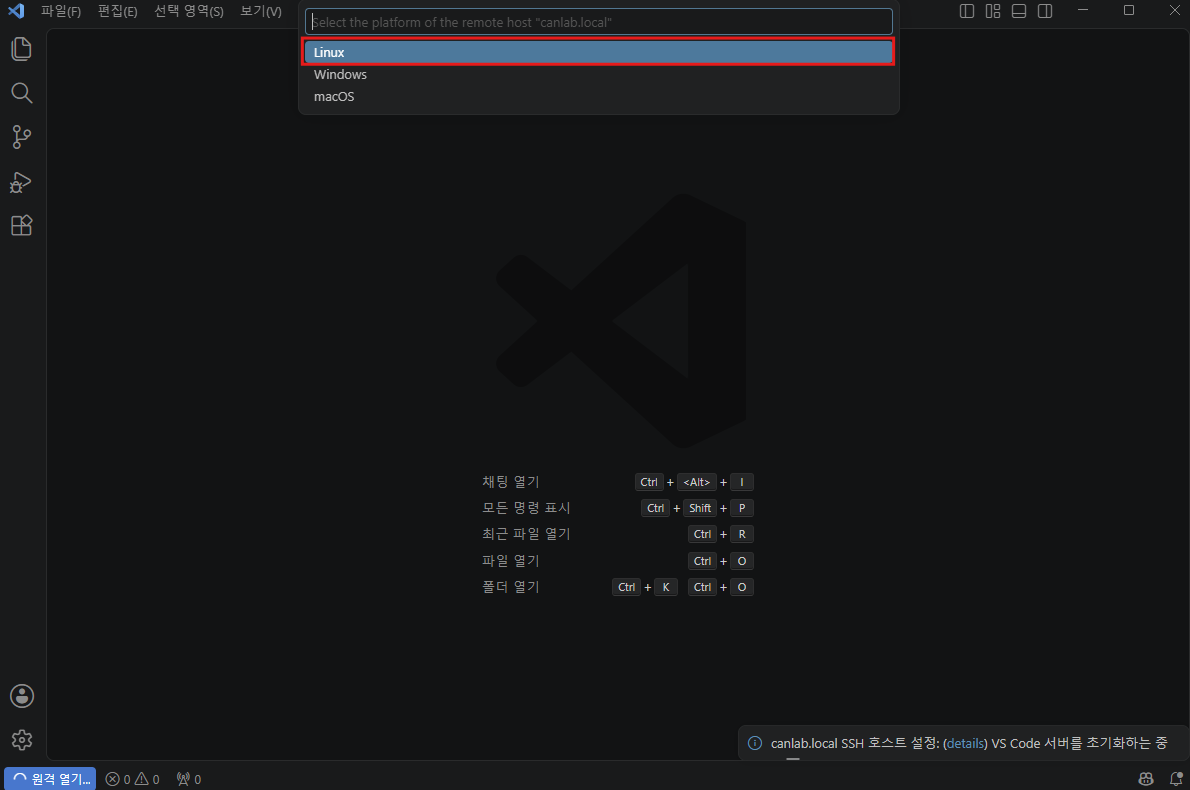Toggle primary side bar layout icon

tap(967, 11)
